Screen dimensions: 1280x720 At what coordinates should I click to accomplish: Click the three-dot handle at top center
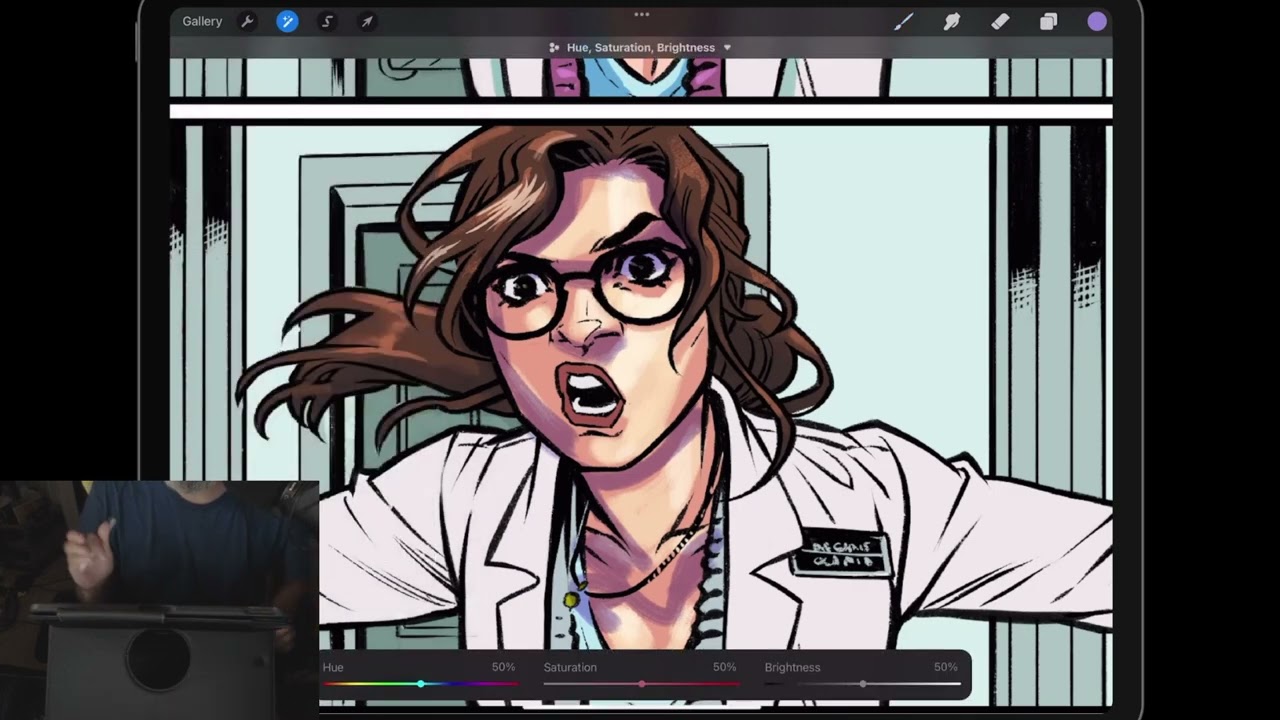click(x=641, y=14)
